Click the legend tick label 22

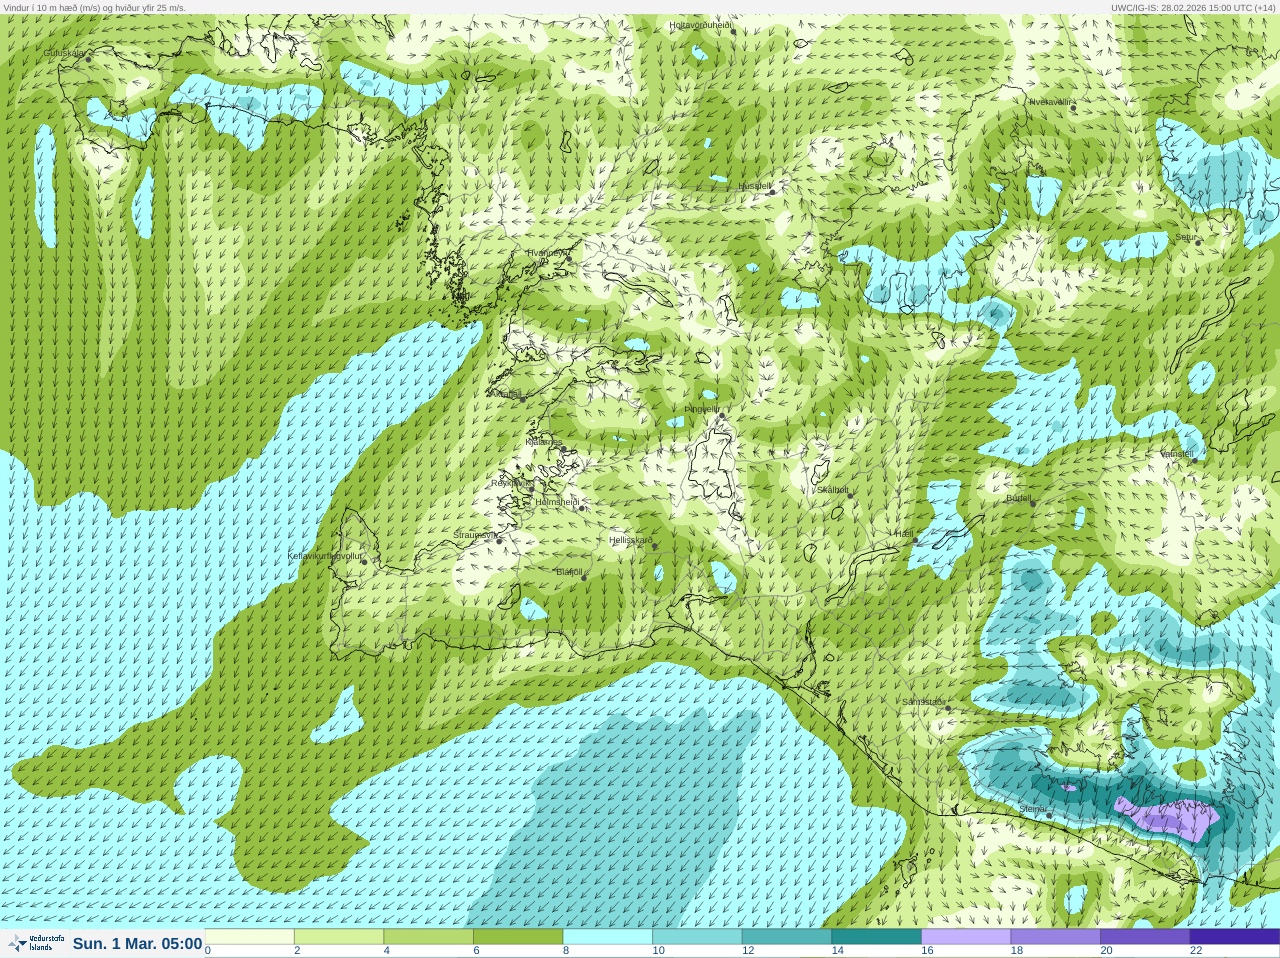point(1196,951)
